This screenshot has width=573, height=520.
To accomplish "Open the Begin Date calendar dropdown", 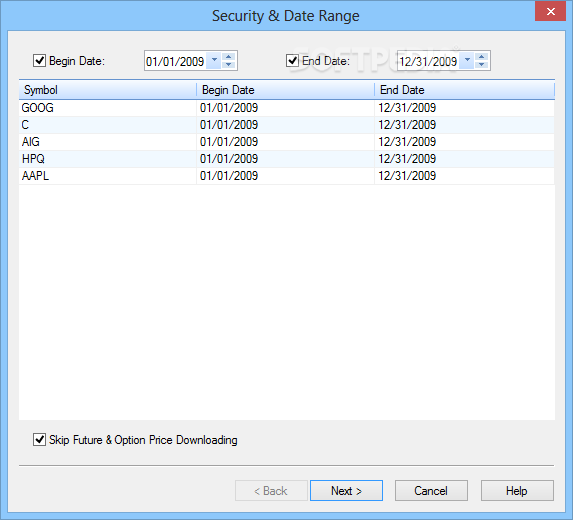I will click(214, 60).
